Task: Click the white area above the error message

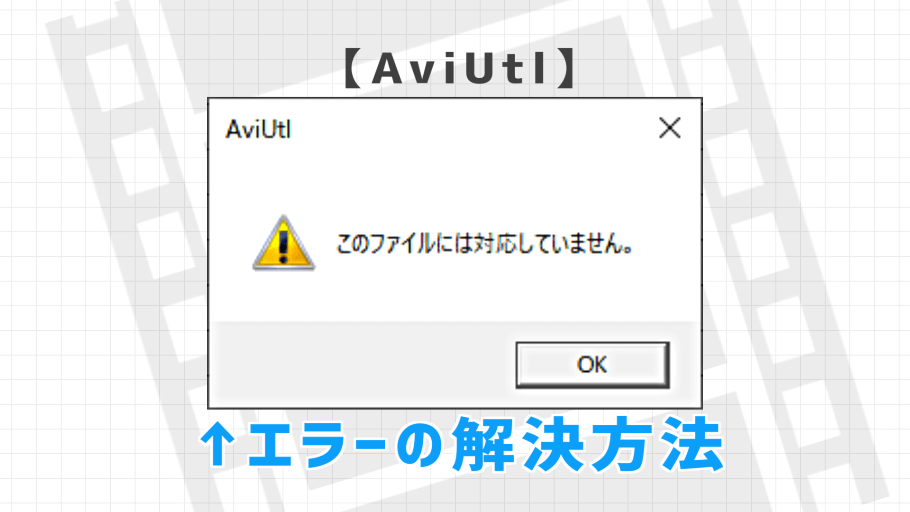Action: tap(455, 186)
